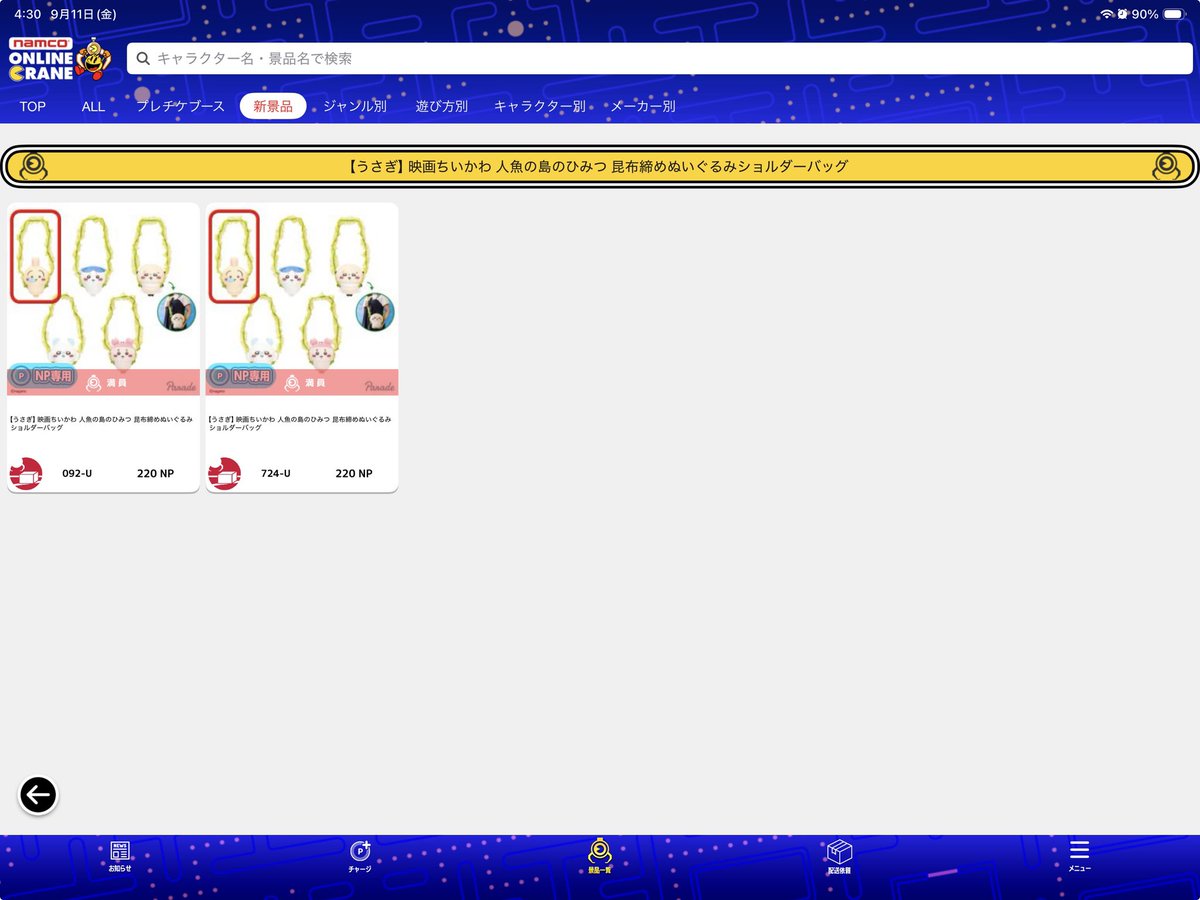Click the 220 NP price on booth 092-U
The image size is (1200, 900).
155,474
